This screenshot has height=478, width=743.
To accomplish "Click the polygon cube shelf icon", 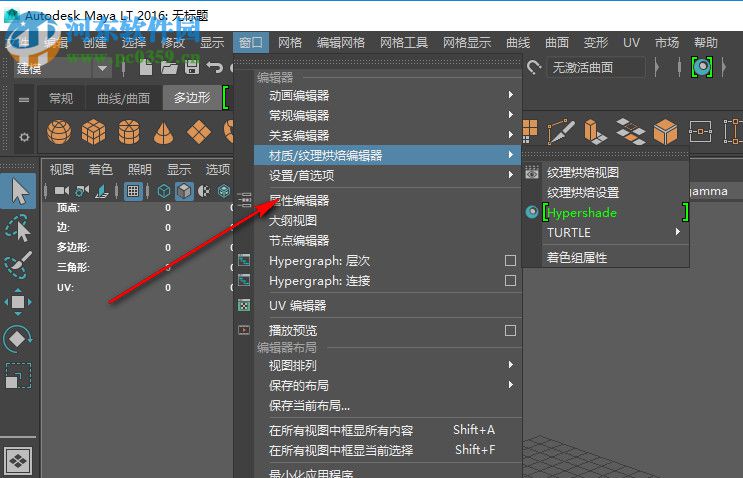I will pos(93,132).
